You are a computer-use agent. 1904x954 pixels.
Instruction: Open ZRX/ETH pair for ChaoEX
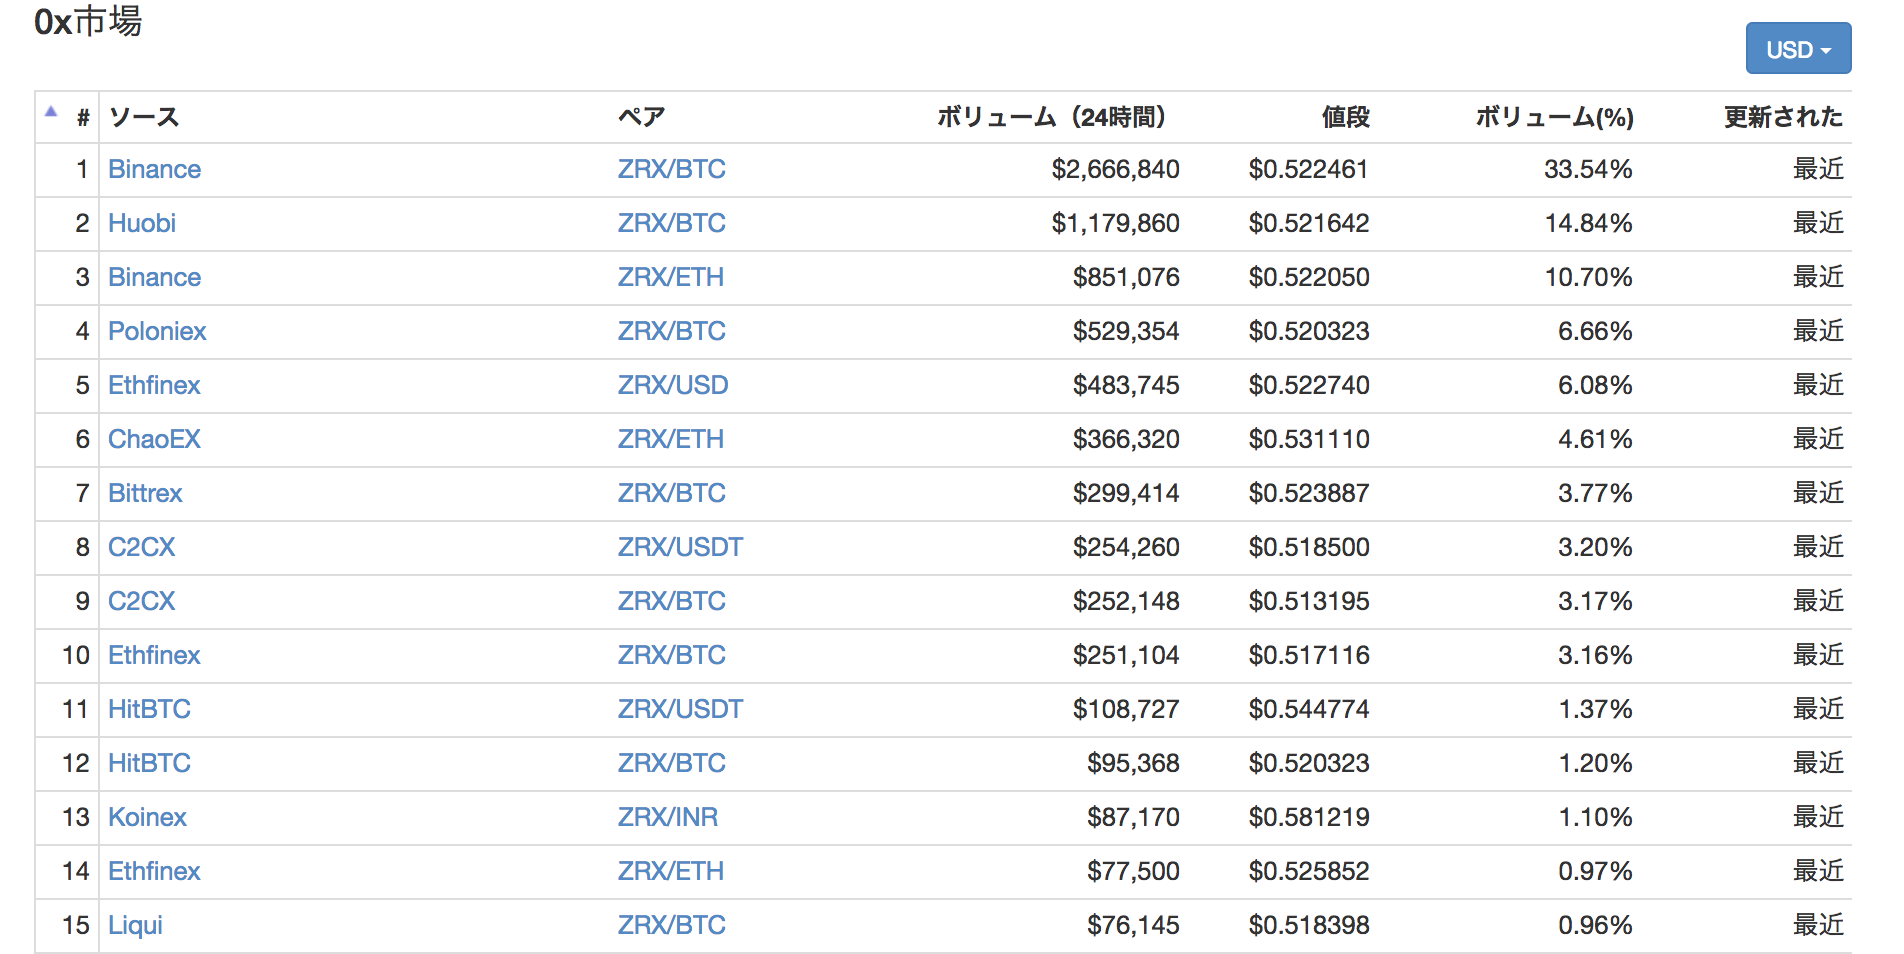pos(670,439)
